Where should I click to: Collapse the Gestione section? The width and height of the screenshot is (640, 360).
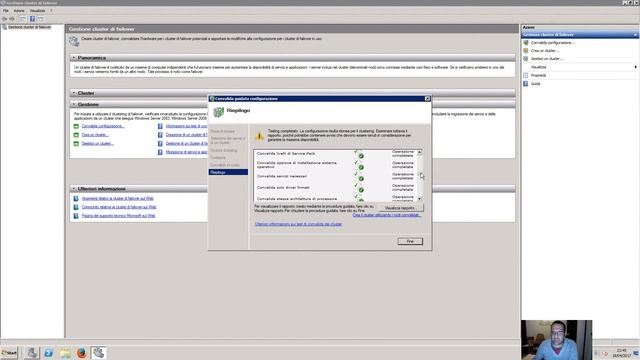74,104
